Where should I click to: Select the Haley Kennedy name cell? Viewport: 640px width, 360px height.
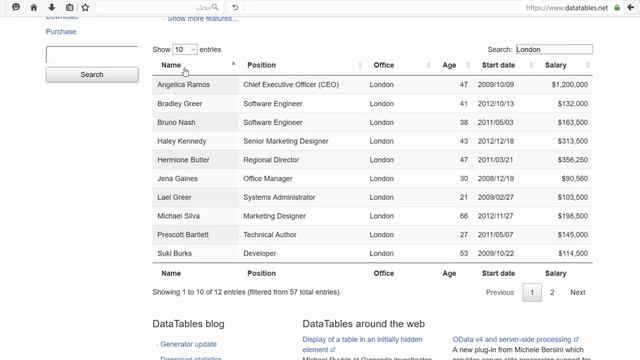(x=195, y=141)
